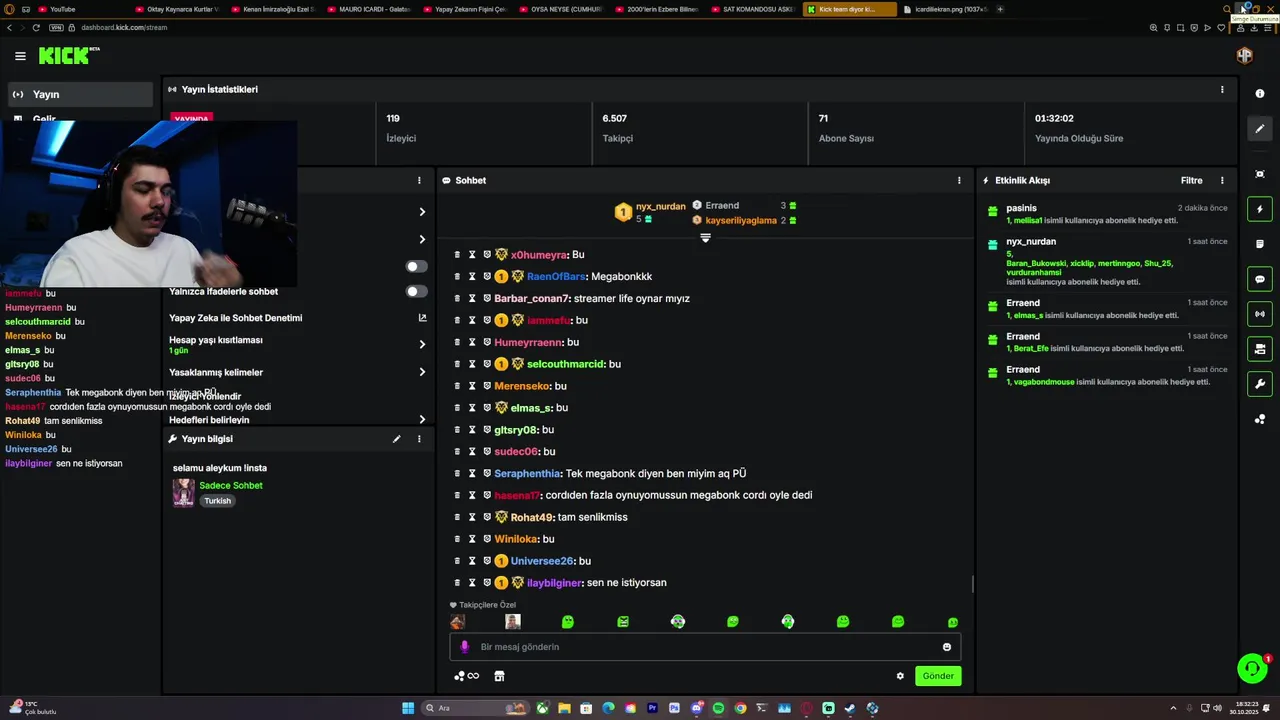Delete x0humeyra's message with the trash icon
The image size is (1280, 720).
[x=457, y=255]
